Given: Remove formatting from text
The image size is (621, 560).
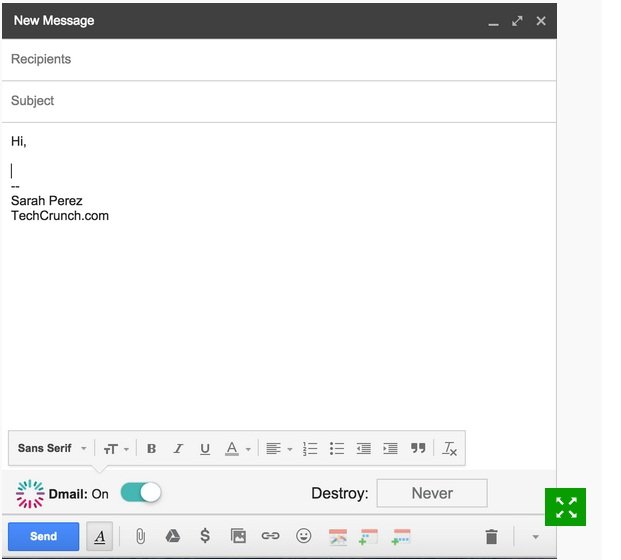Looking at the screenshot, I should 450,449.
